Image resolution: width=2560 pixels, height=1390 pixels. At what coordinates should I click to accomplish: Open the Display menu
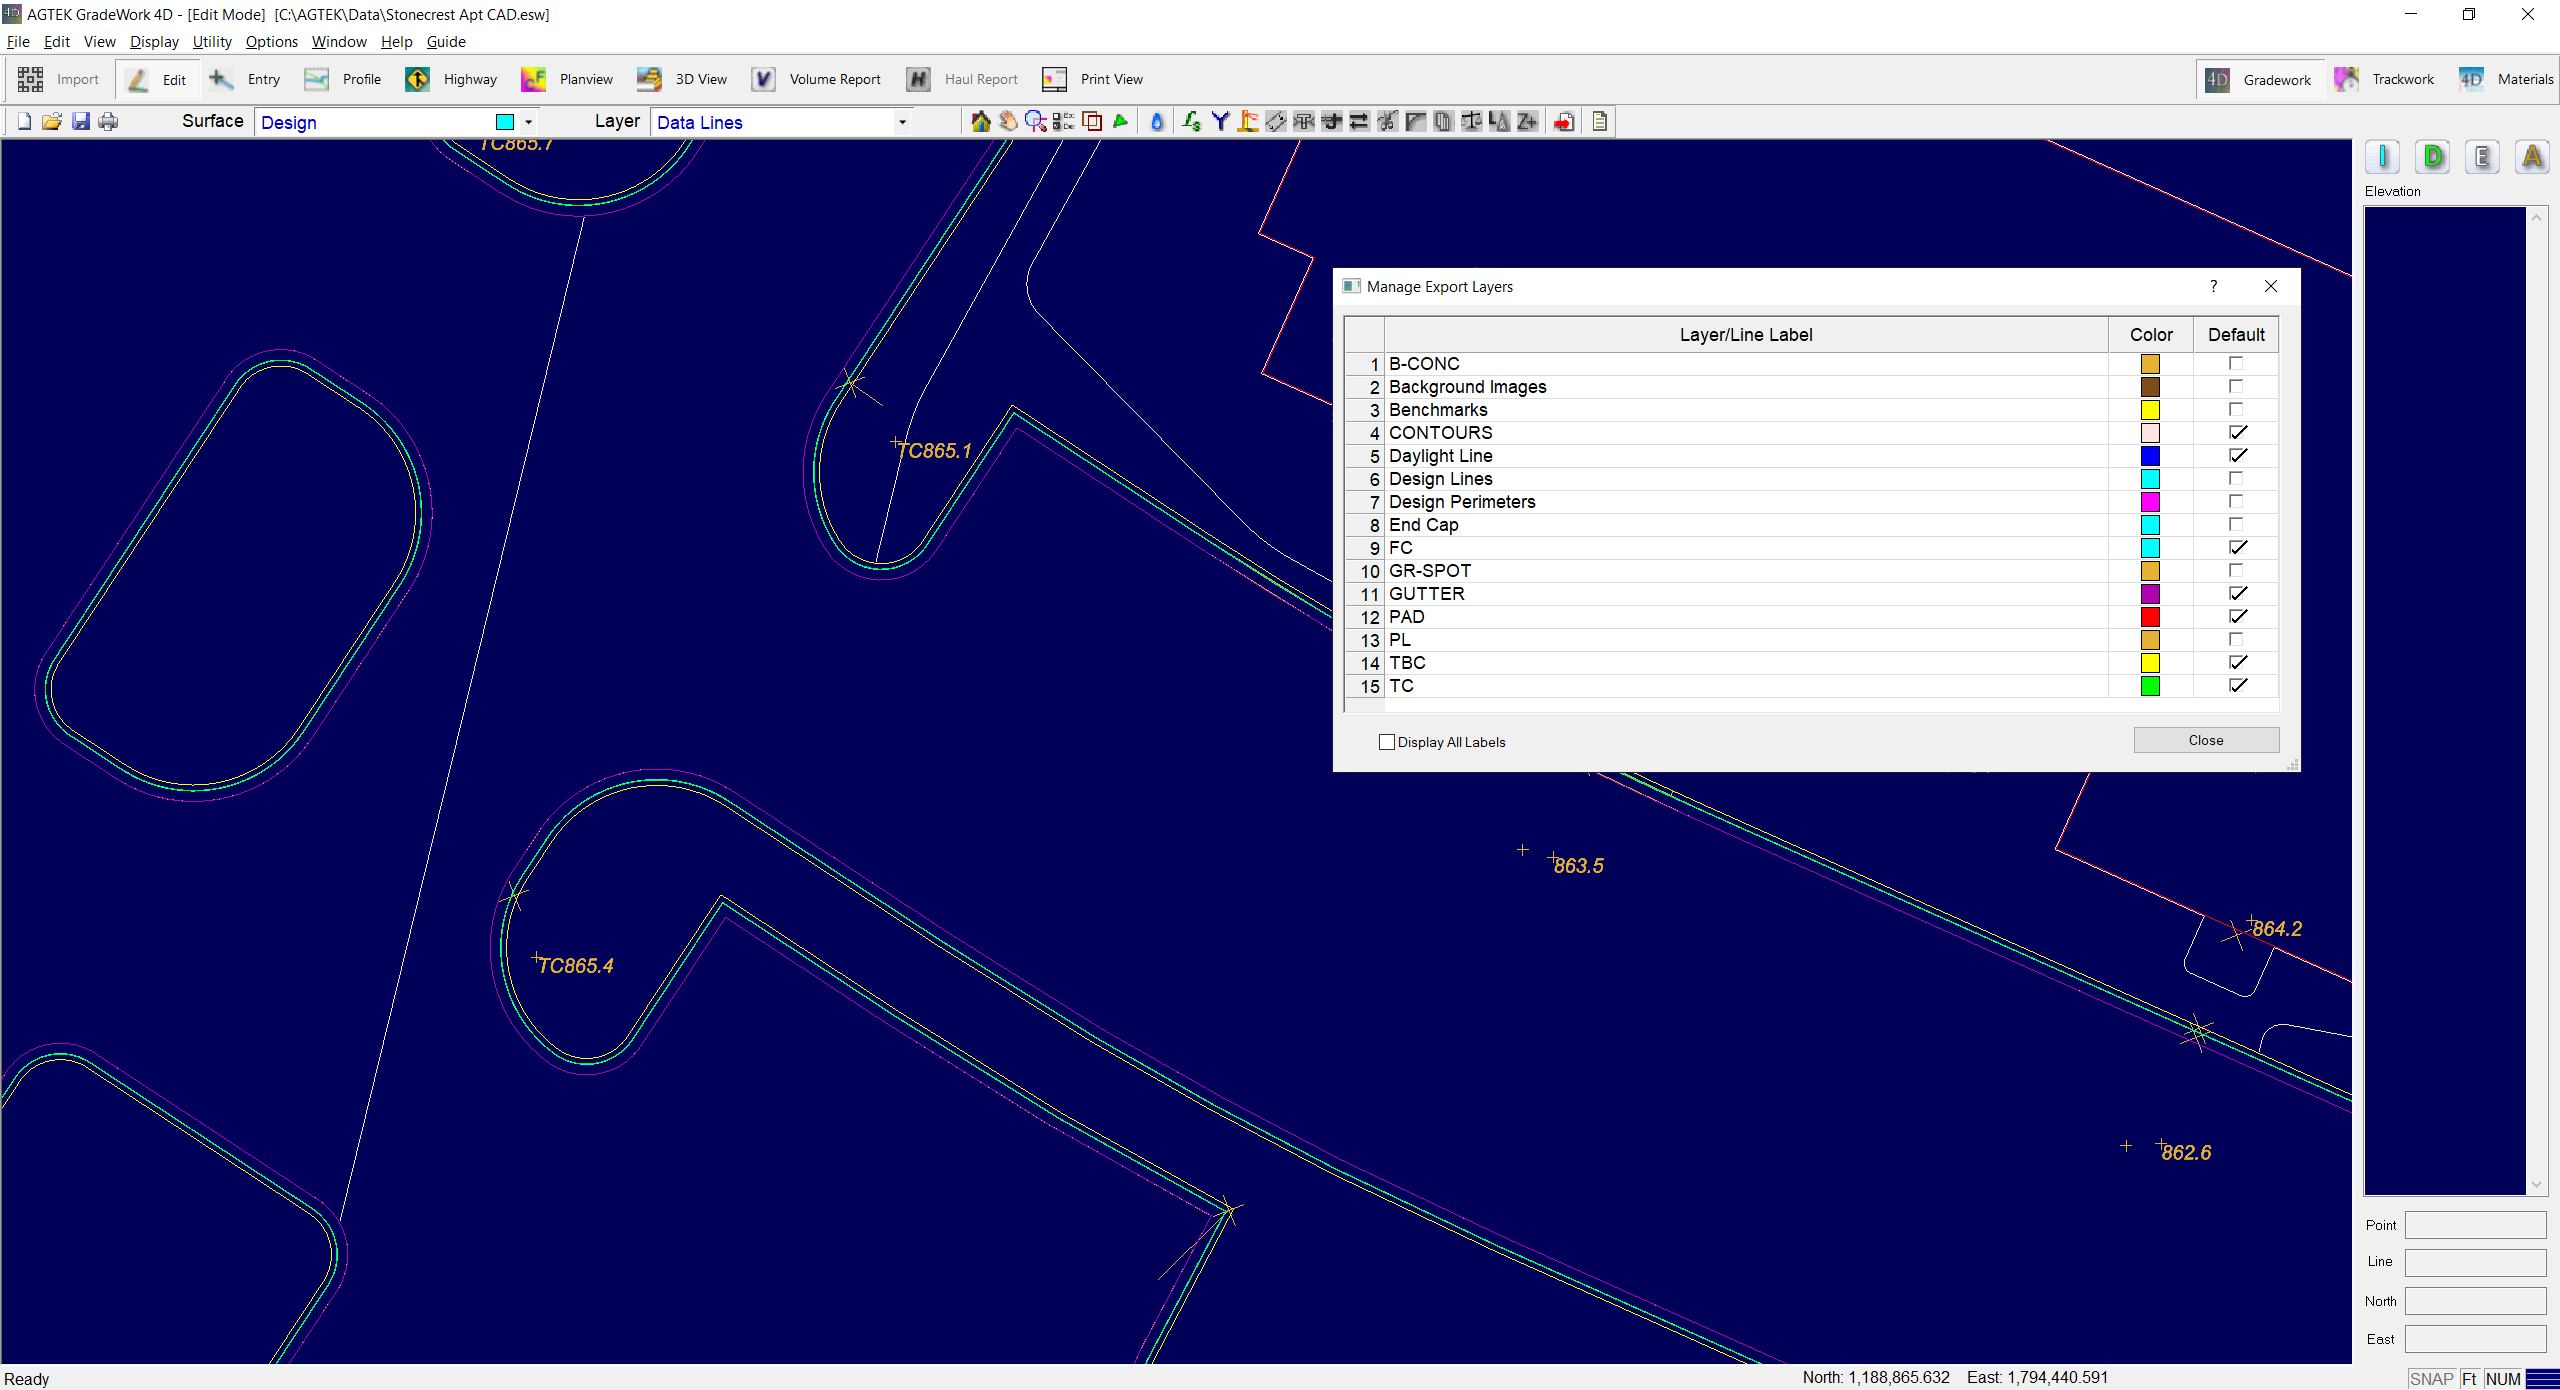click(x=154, y=42)
